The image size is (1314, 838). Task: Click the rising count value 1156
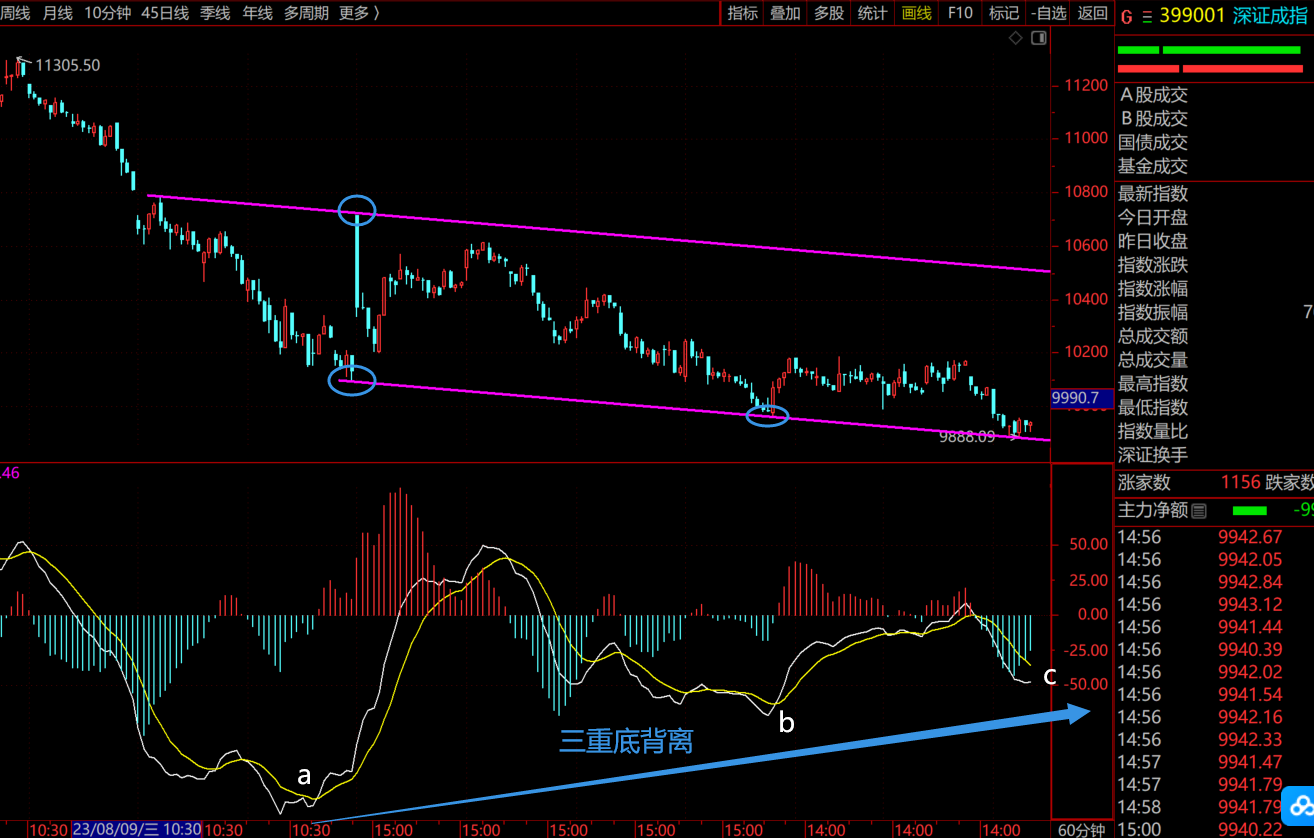tap(1241, 482)
